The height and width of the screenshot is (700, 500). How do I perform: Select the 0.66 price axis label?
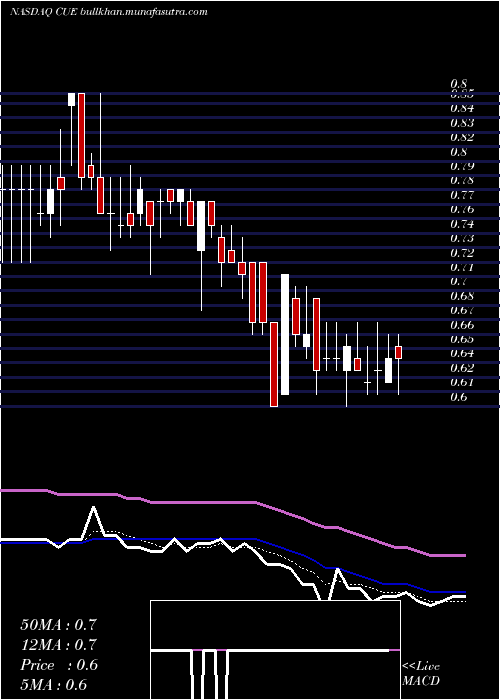[x=462, y=325]
